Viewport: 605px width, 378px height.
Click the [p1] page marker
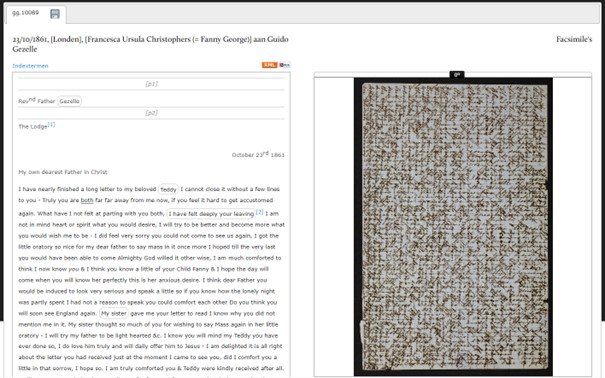pyautogui.click(x=151, y=84)
